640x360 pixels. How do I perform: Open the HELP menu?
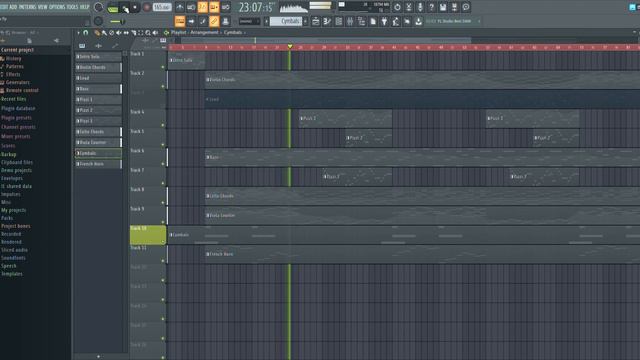[84, 7]
